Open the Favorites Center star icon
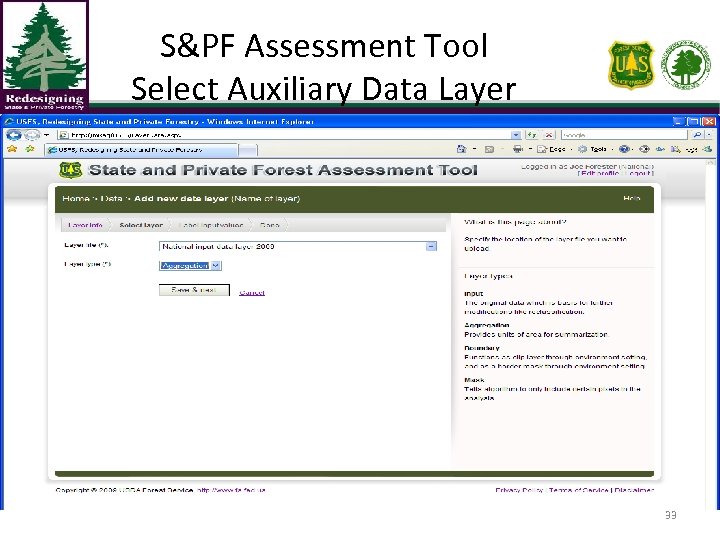This screenshot has height=540, width=720. pos(12,149)
